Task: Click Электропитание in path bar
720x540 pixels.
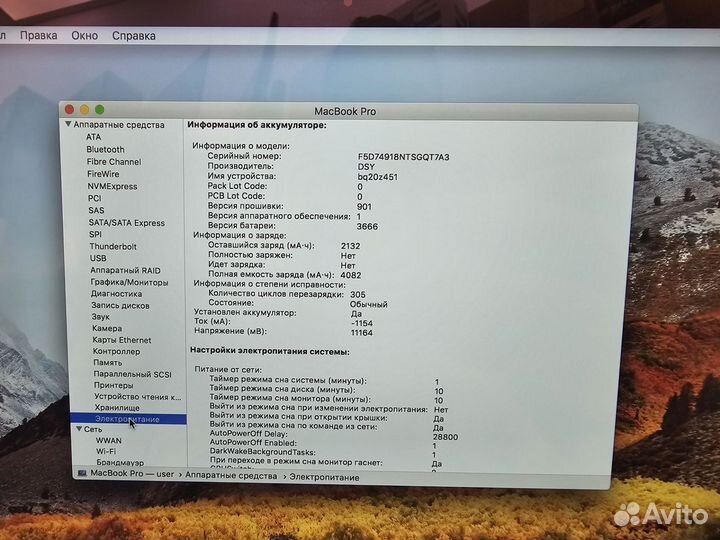Action: [324, 478]
